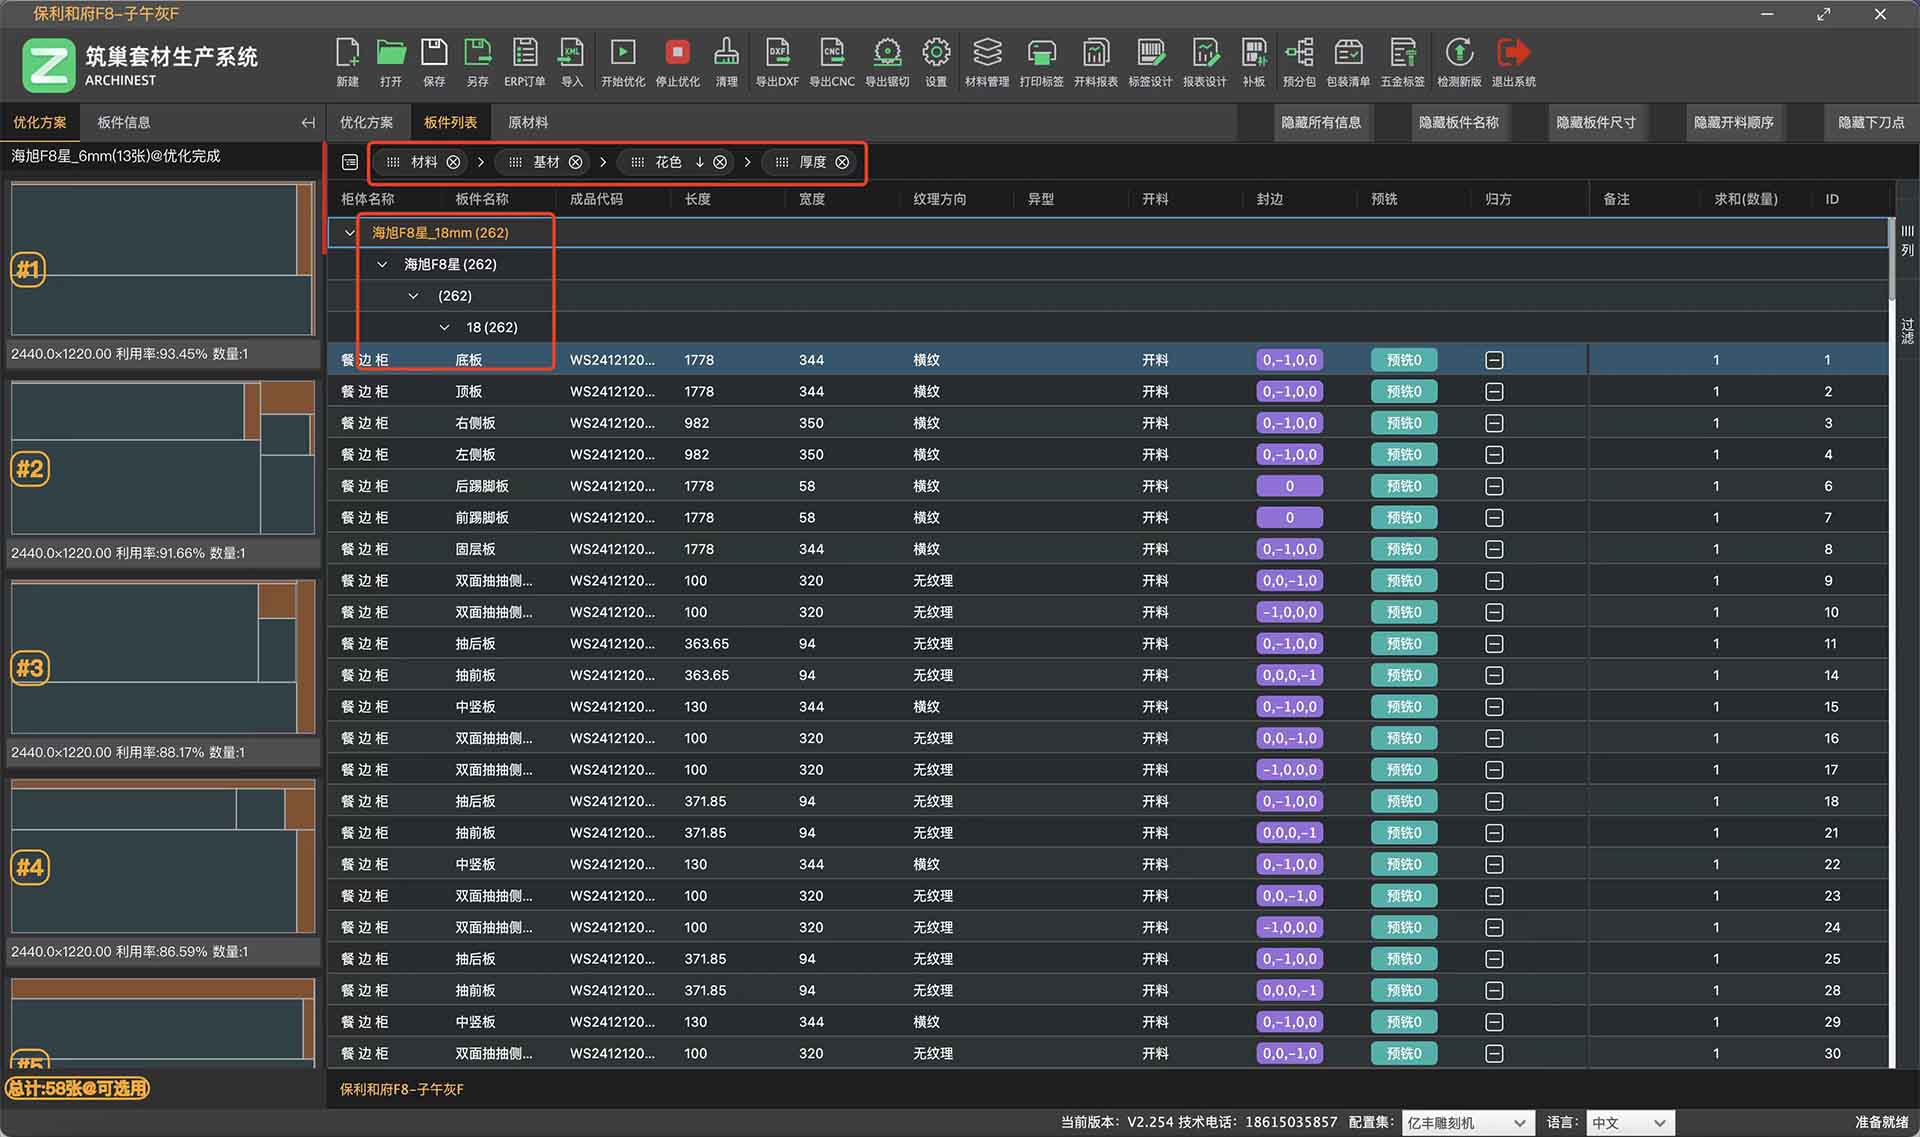Switch to the 原材料 tab
Image resolution: width=1920 pixels, height=1137 pixels.
[527, 122]
